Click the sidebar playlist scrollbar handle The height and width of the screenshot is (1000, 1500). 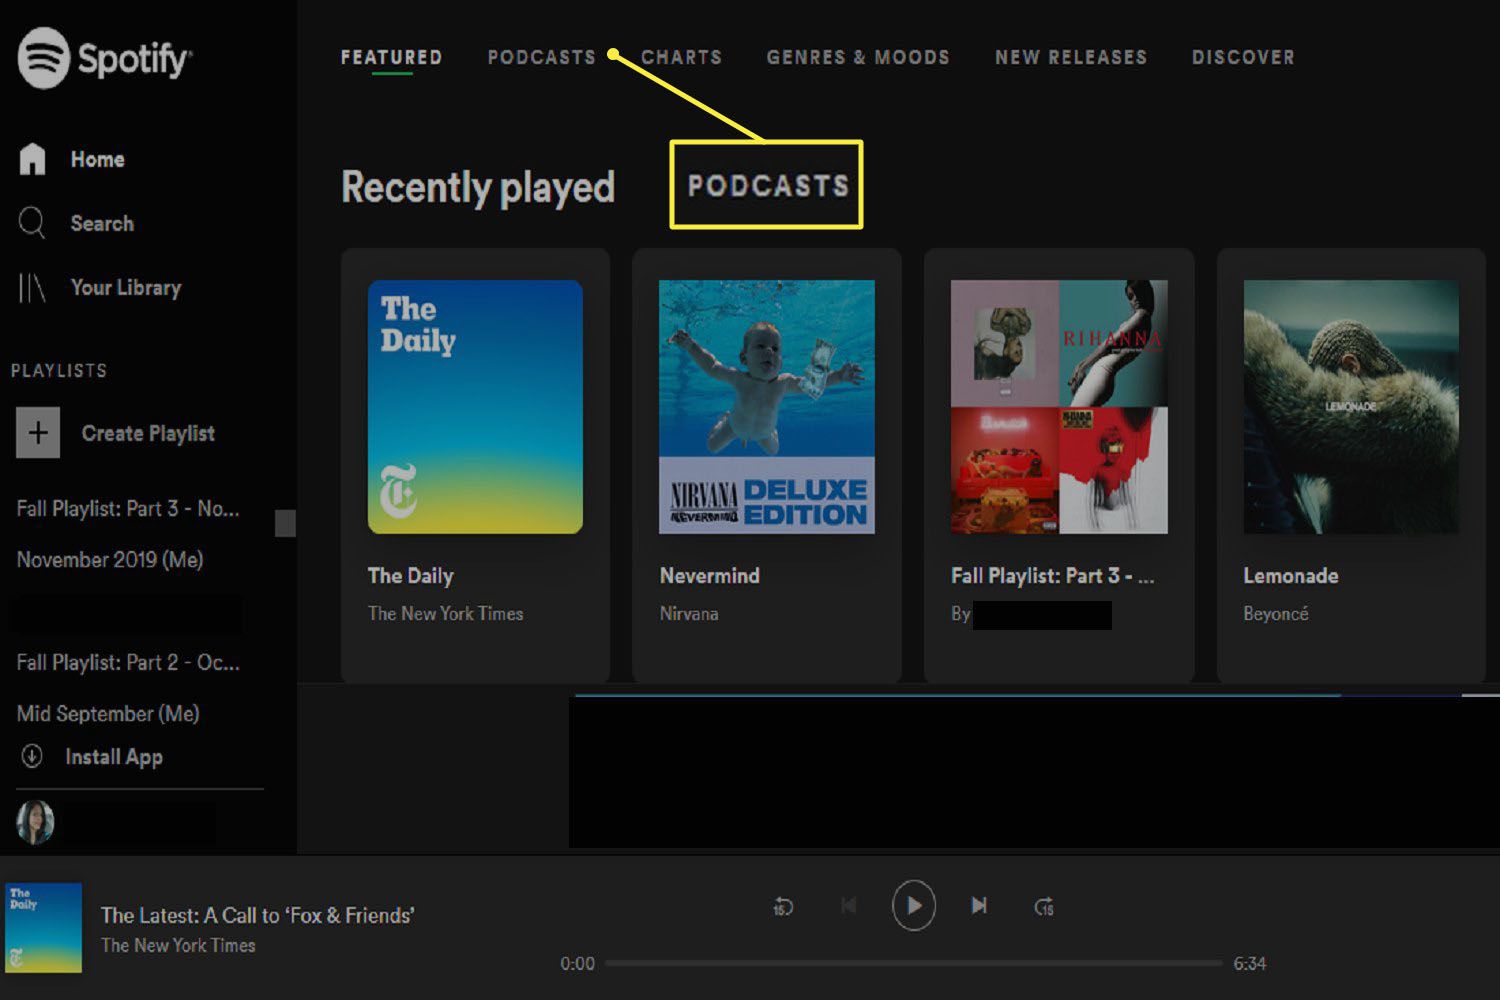pos(285,523)
